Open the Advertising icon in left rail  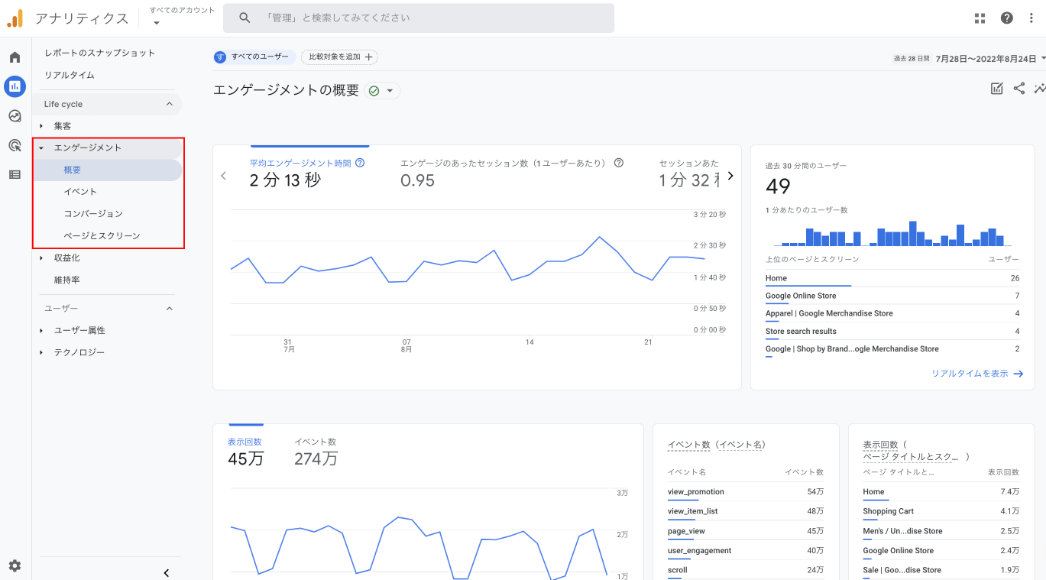[x=15, y=146]
